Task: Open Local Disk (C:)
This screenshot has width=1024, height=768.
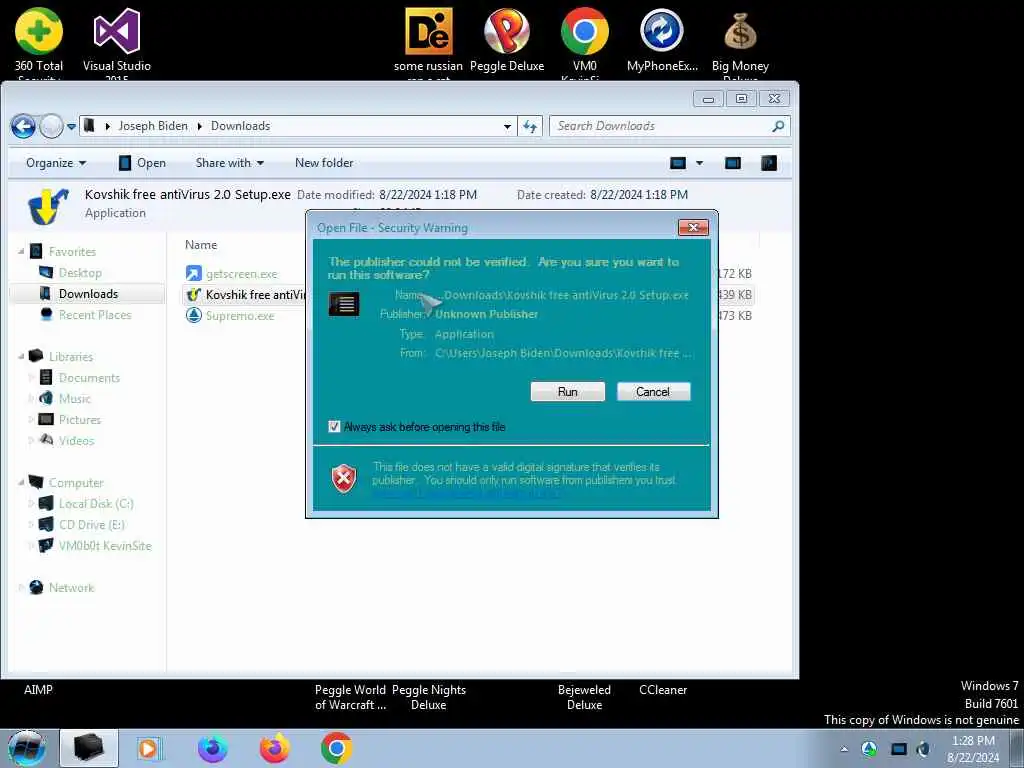Action: click(x=96, y=504)
